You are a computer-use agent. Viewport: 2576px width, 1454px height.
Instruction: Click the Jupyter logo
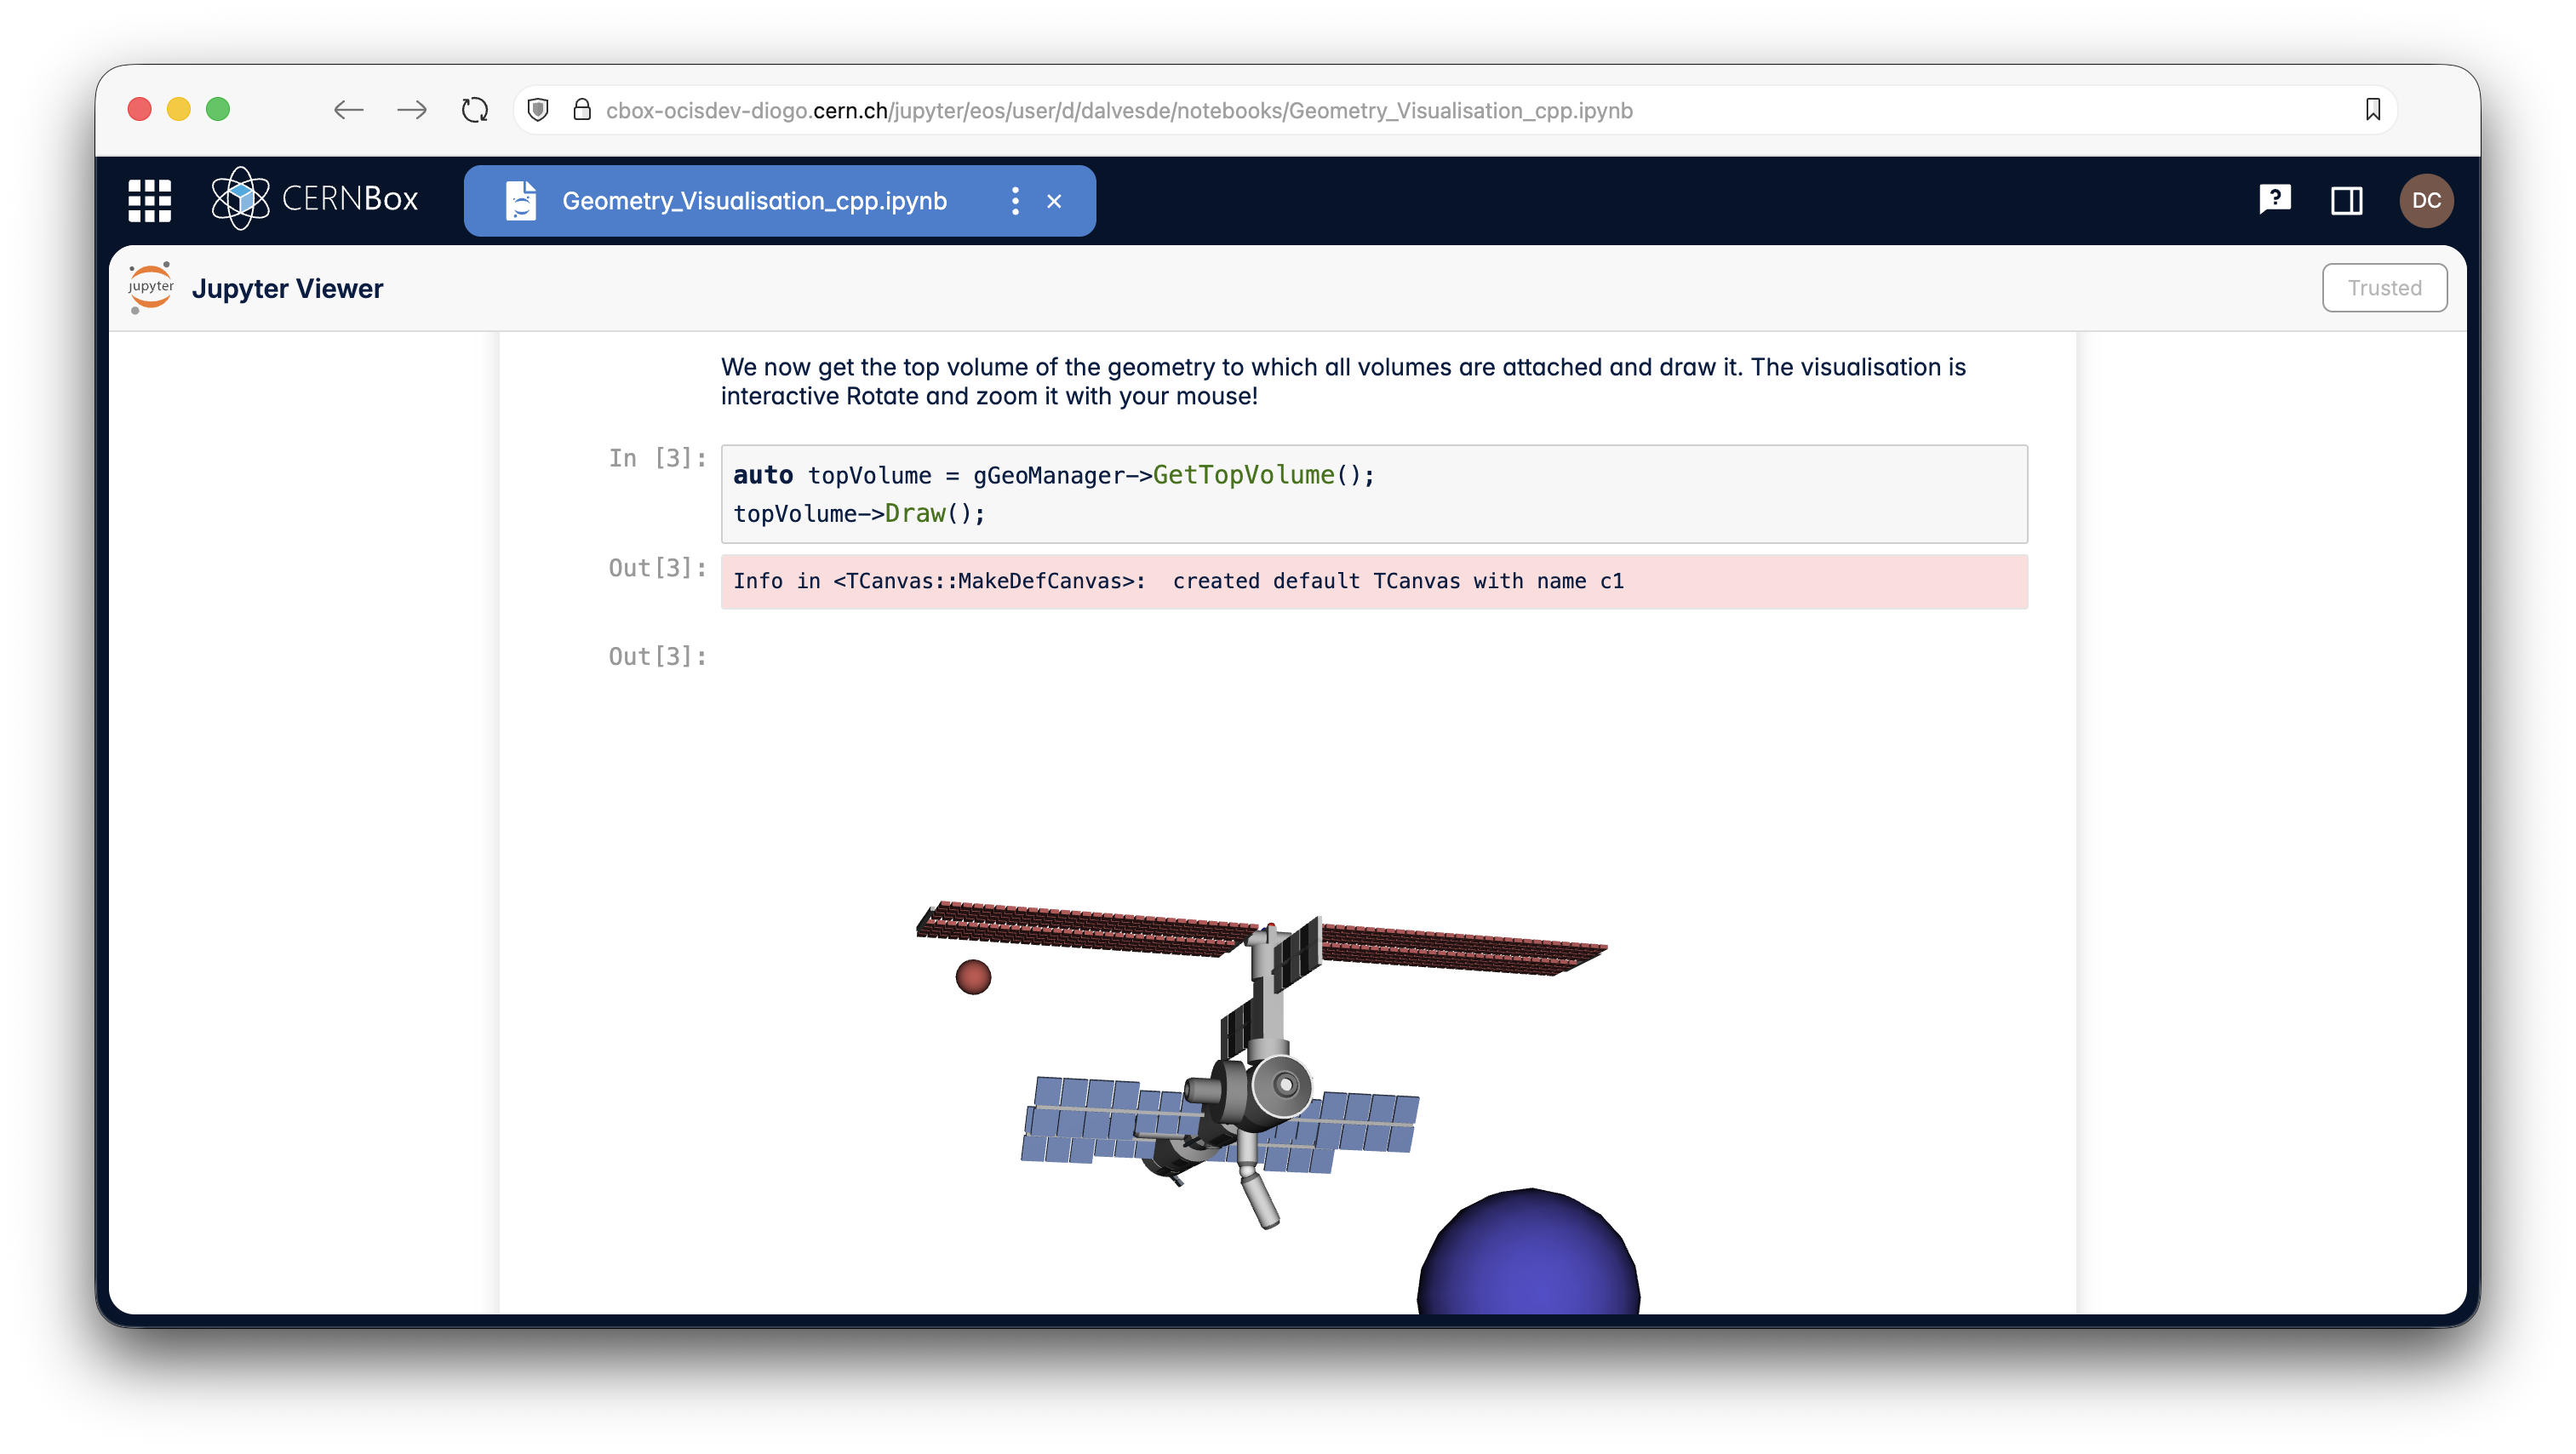150,287
